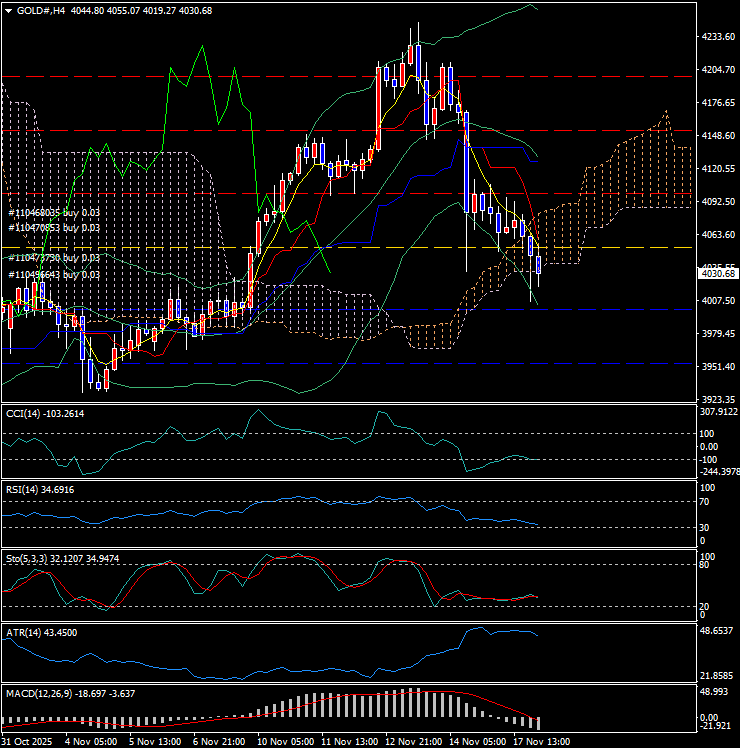Click the 17 Nov 13:00 time label
This screenshot has width=740, height=748.
coord(541,742)
